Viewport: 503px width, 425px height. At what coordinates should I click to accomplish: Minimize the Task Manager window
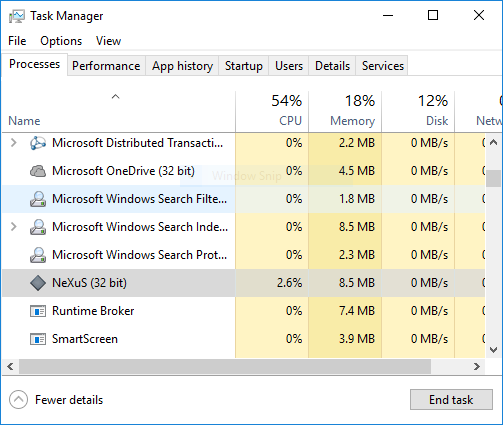[x=388, y=15]
